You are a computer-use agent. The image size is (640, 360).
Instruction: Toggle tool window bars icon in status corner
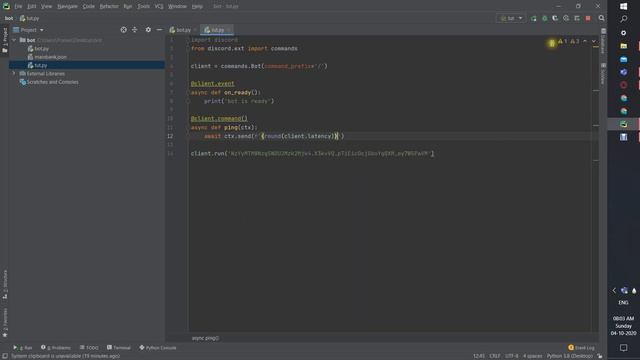coord(5,356)
